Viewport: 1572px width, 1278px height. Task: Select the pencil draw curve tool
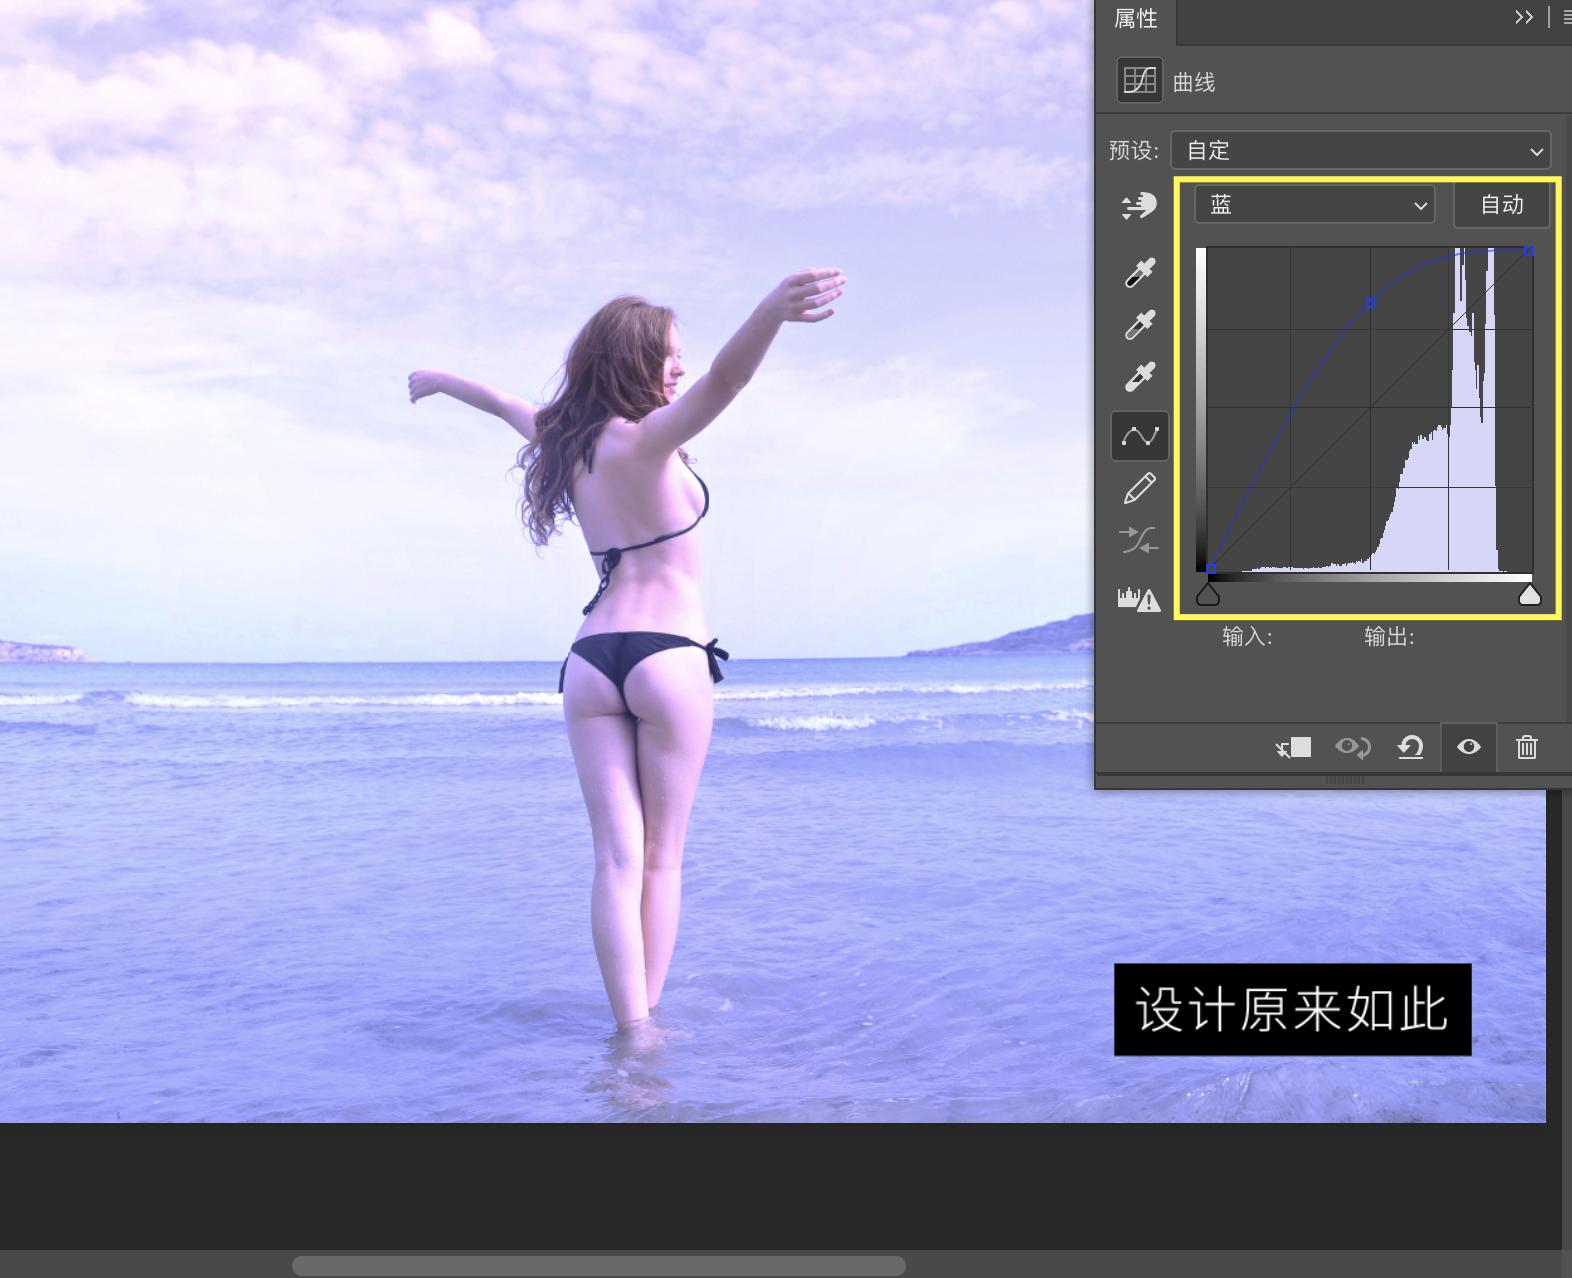click(x=1139, y=489)
